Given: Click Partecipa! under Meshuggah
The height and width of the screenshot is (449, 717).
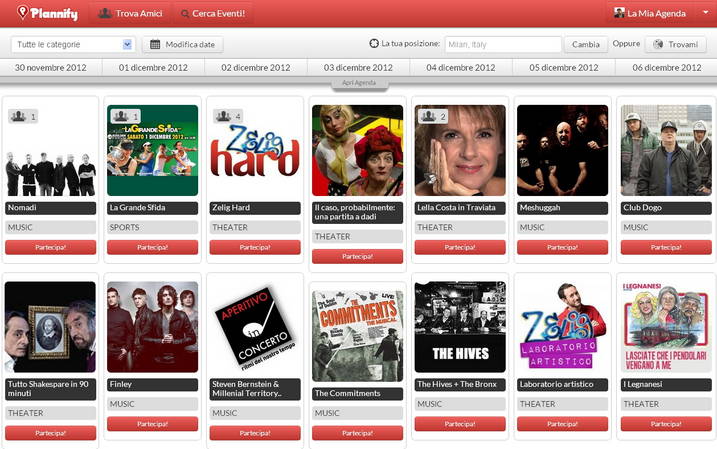Looking at the screenshot, I should [x=562, y=247].
